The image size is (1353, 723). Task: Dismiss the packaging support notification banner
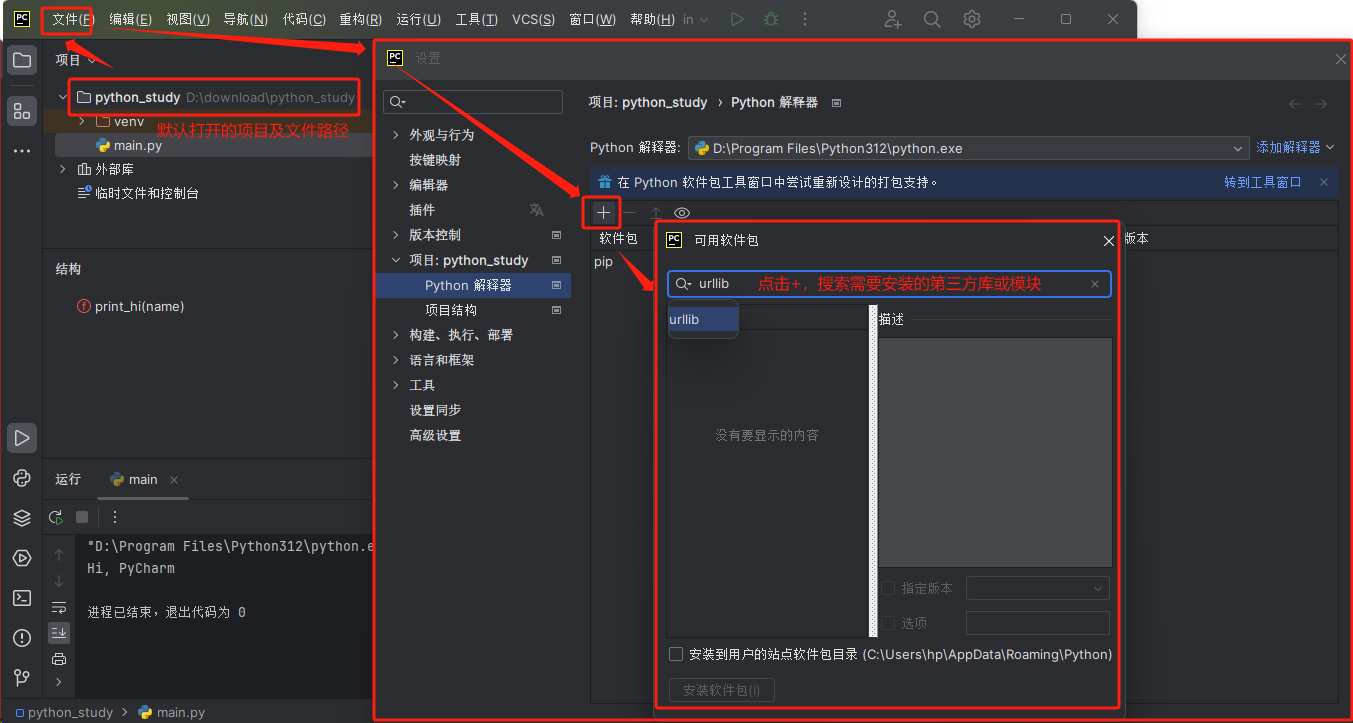coord(1324,182)
